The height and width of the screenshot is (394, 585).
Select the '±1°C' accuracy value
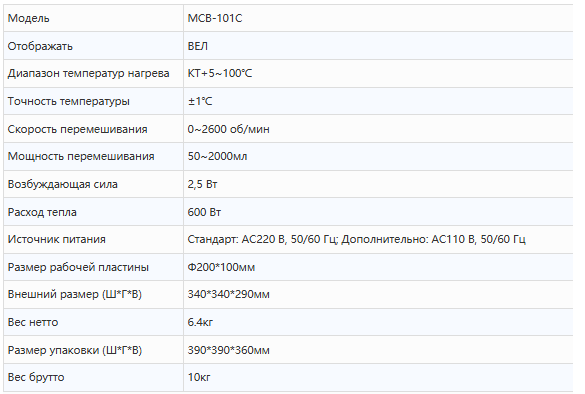click(x=200, y=101)
